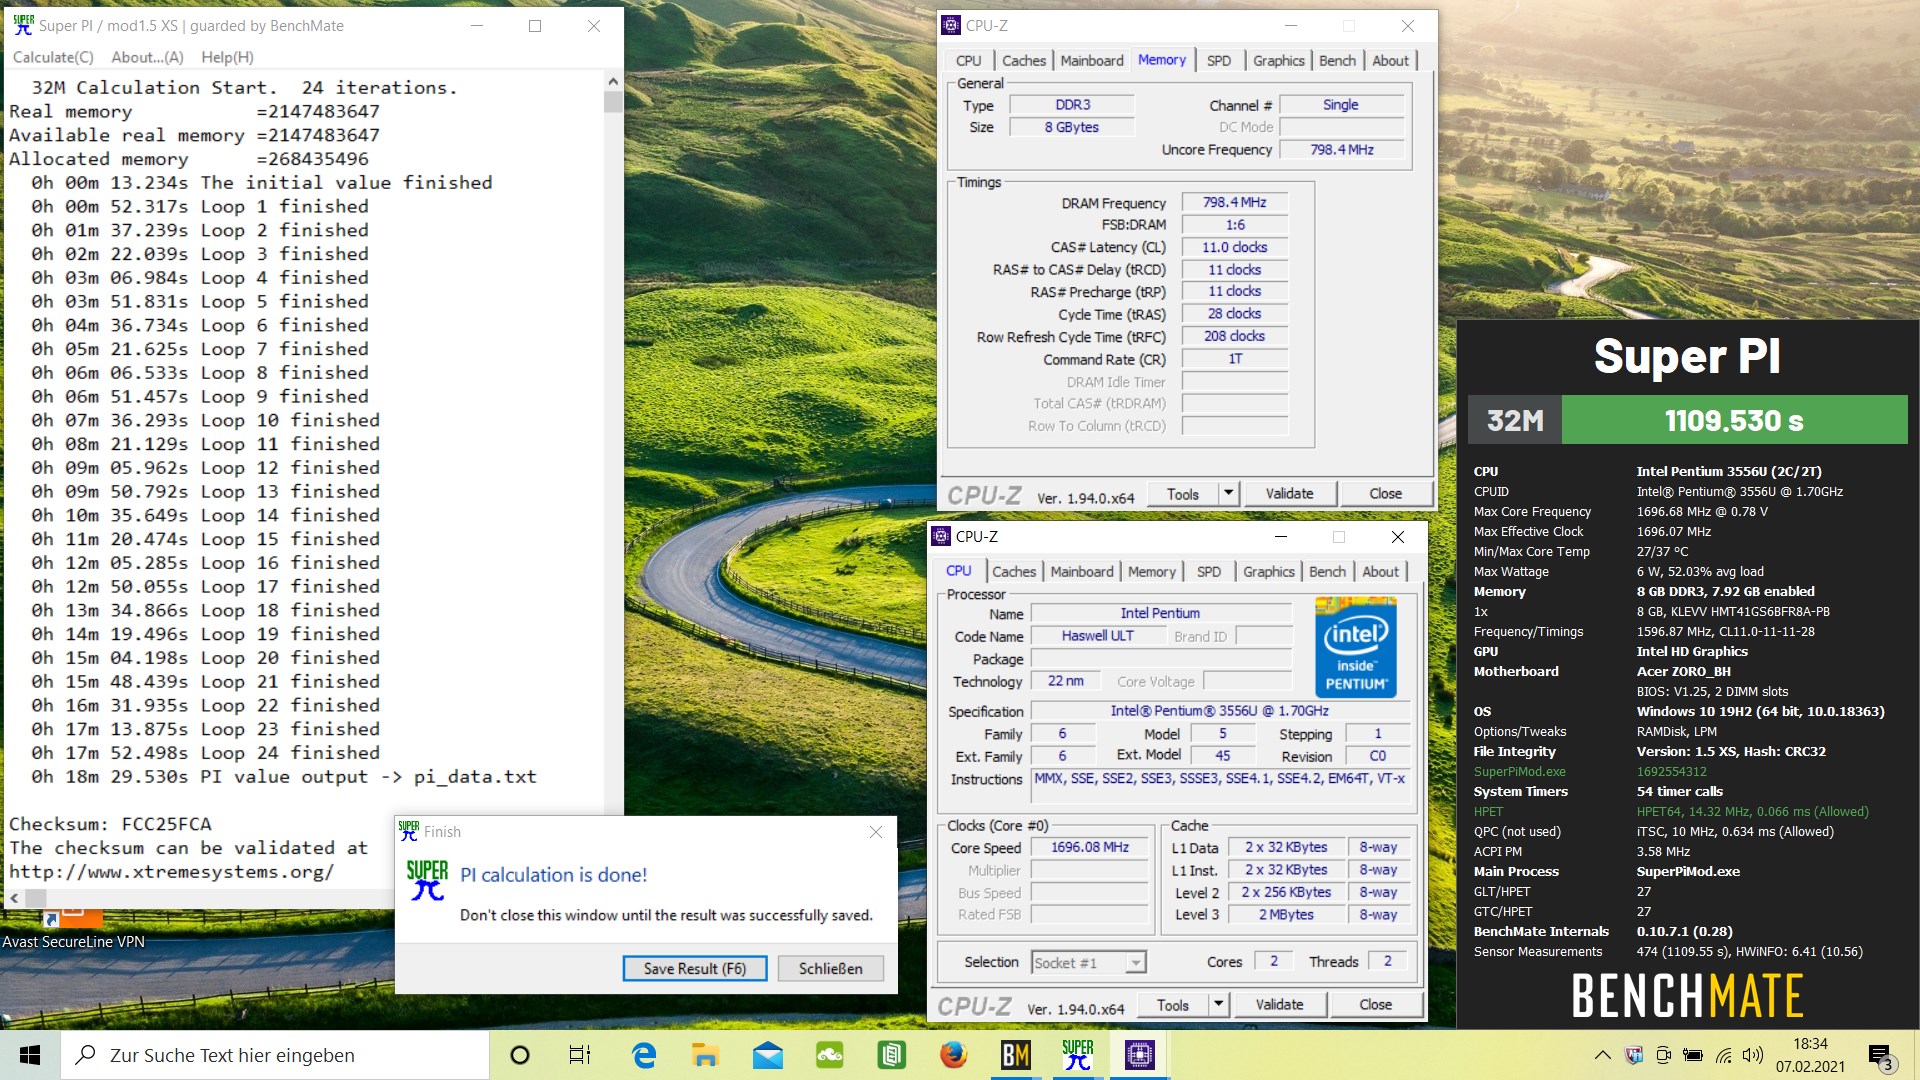This screenshot has height=1080, width=1920.
Task: Click Tools button in upper CPU-Z window
Action: pos(1182,494)
